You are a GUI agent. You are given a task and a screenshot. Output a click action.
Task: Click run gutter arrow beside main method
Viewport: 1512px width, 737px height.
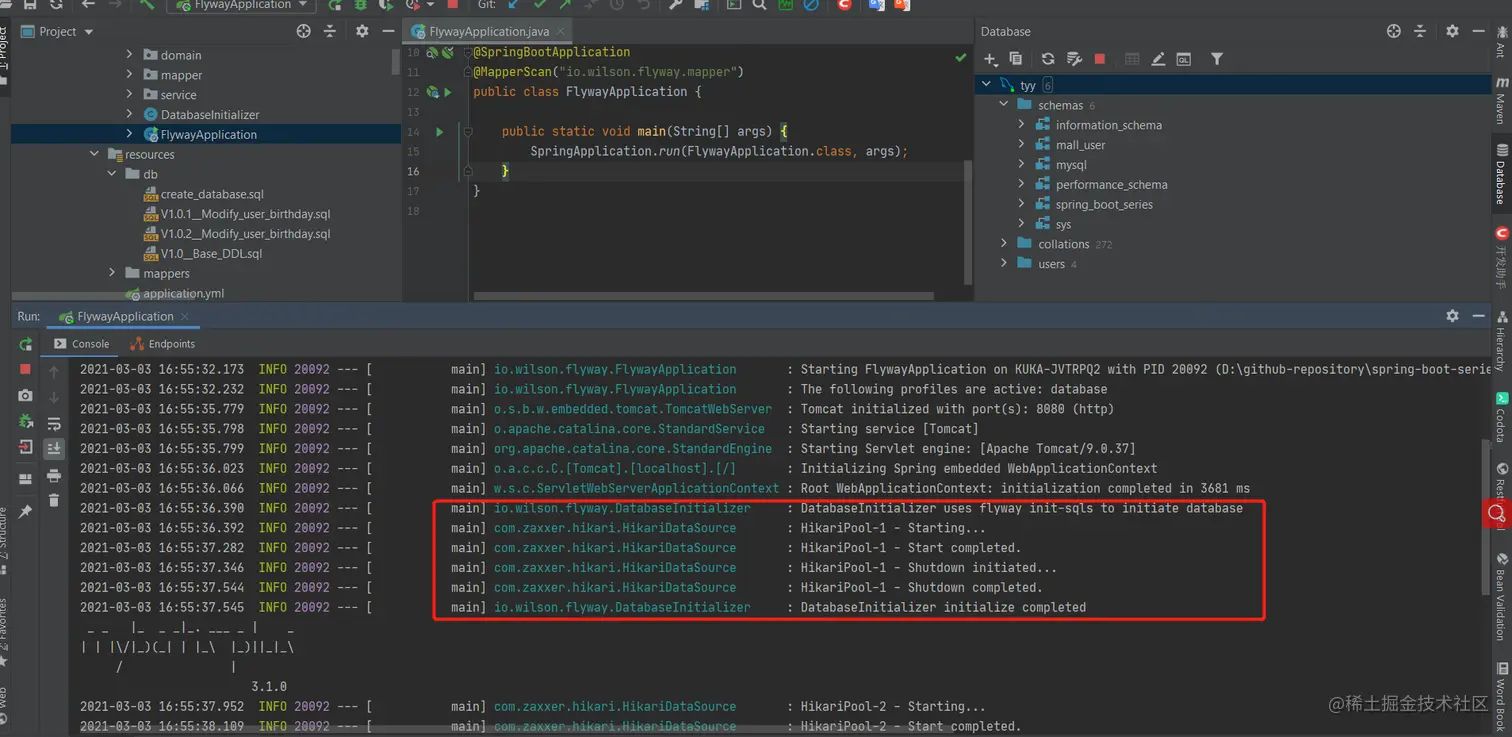pyautogui.click(x=439, y=131)
